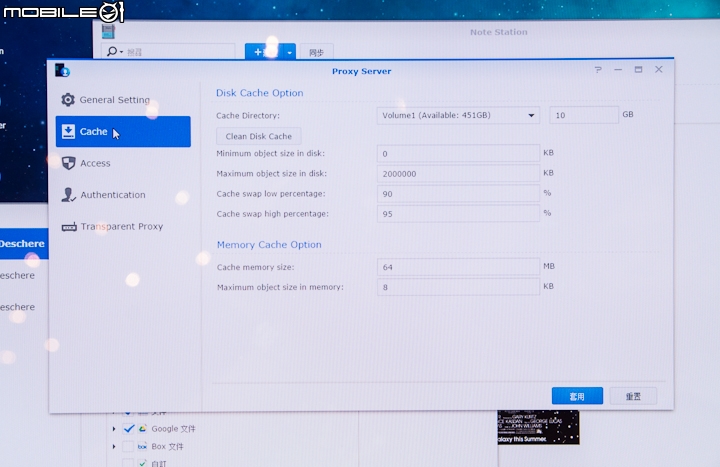Click the Disk Cache Option heading

point(259,93)
